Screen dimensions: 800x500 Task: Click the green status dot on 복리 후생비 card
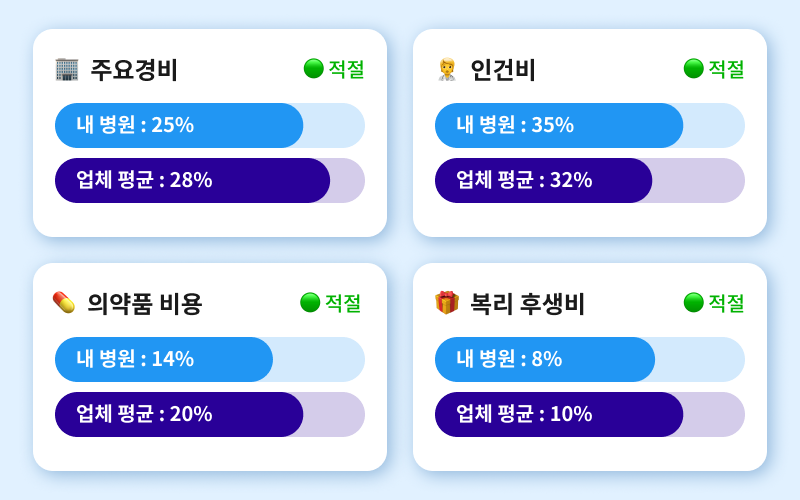tap(694, 302)
